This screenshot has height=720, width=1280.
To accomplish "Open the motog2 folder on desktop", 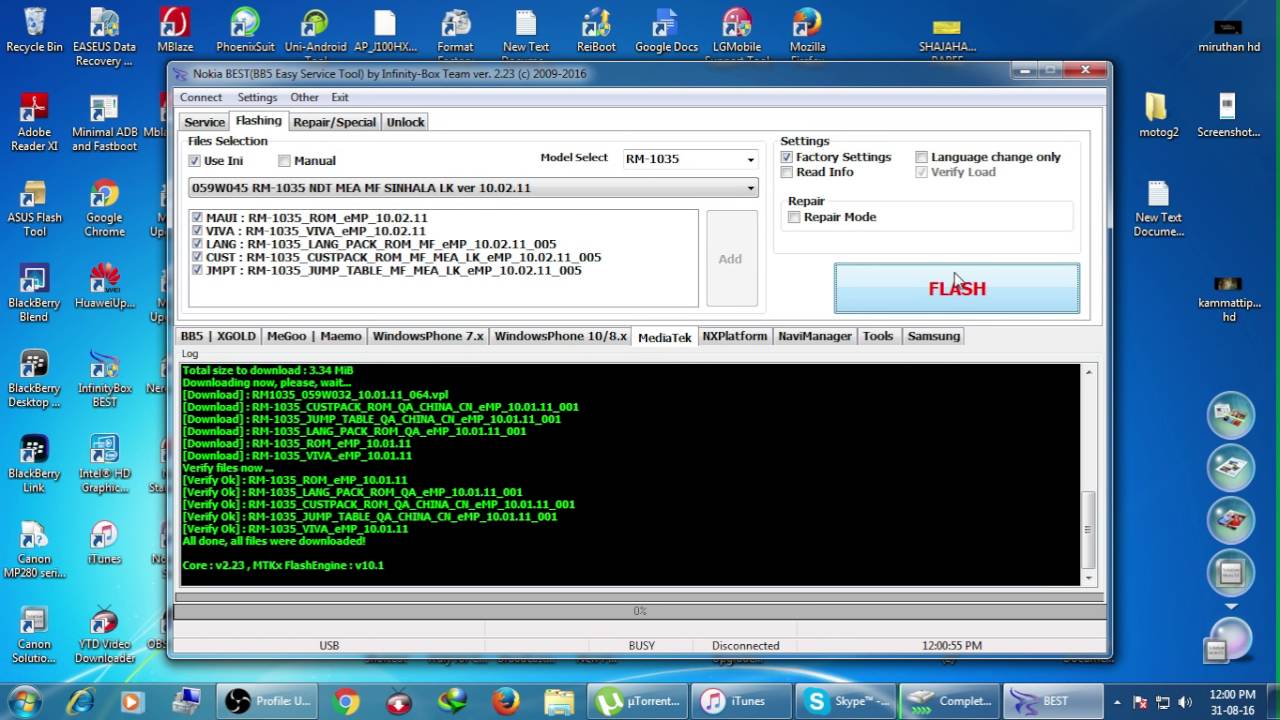I will click(x=1158, y=115).
